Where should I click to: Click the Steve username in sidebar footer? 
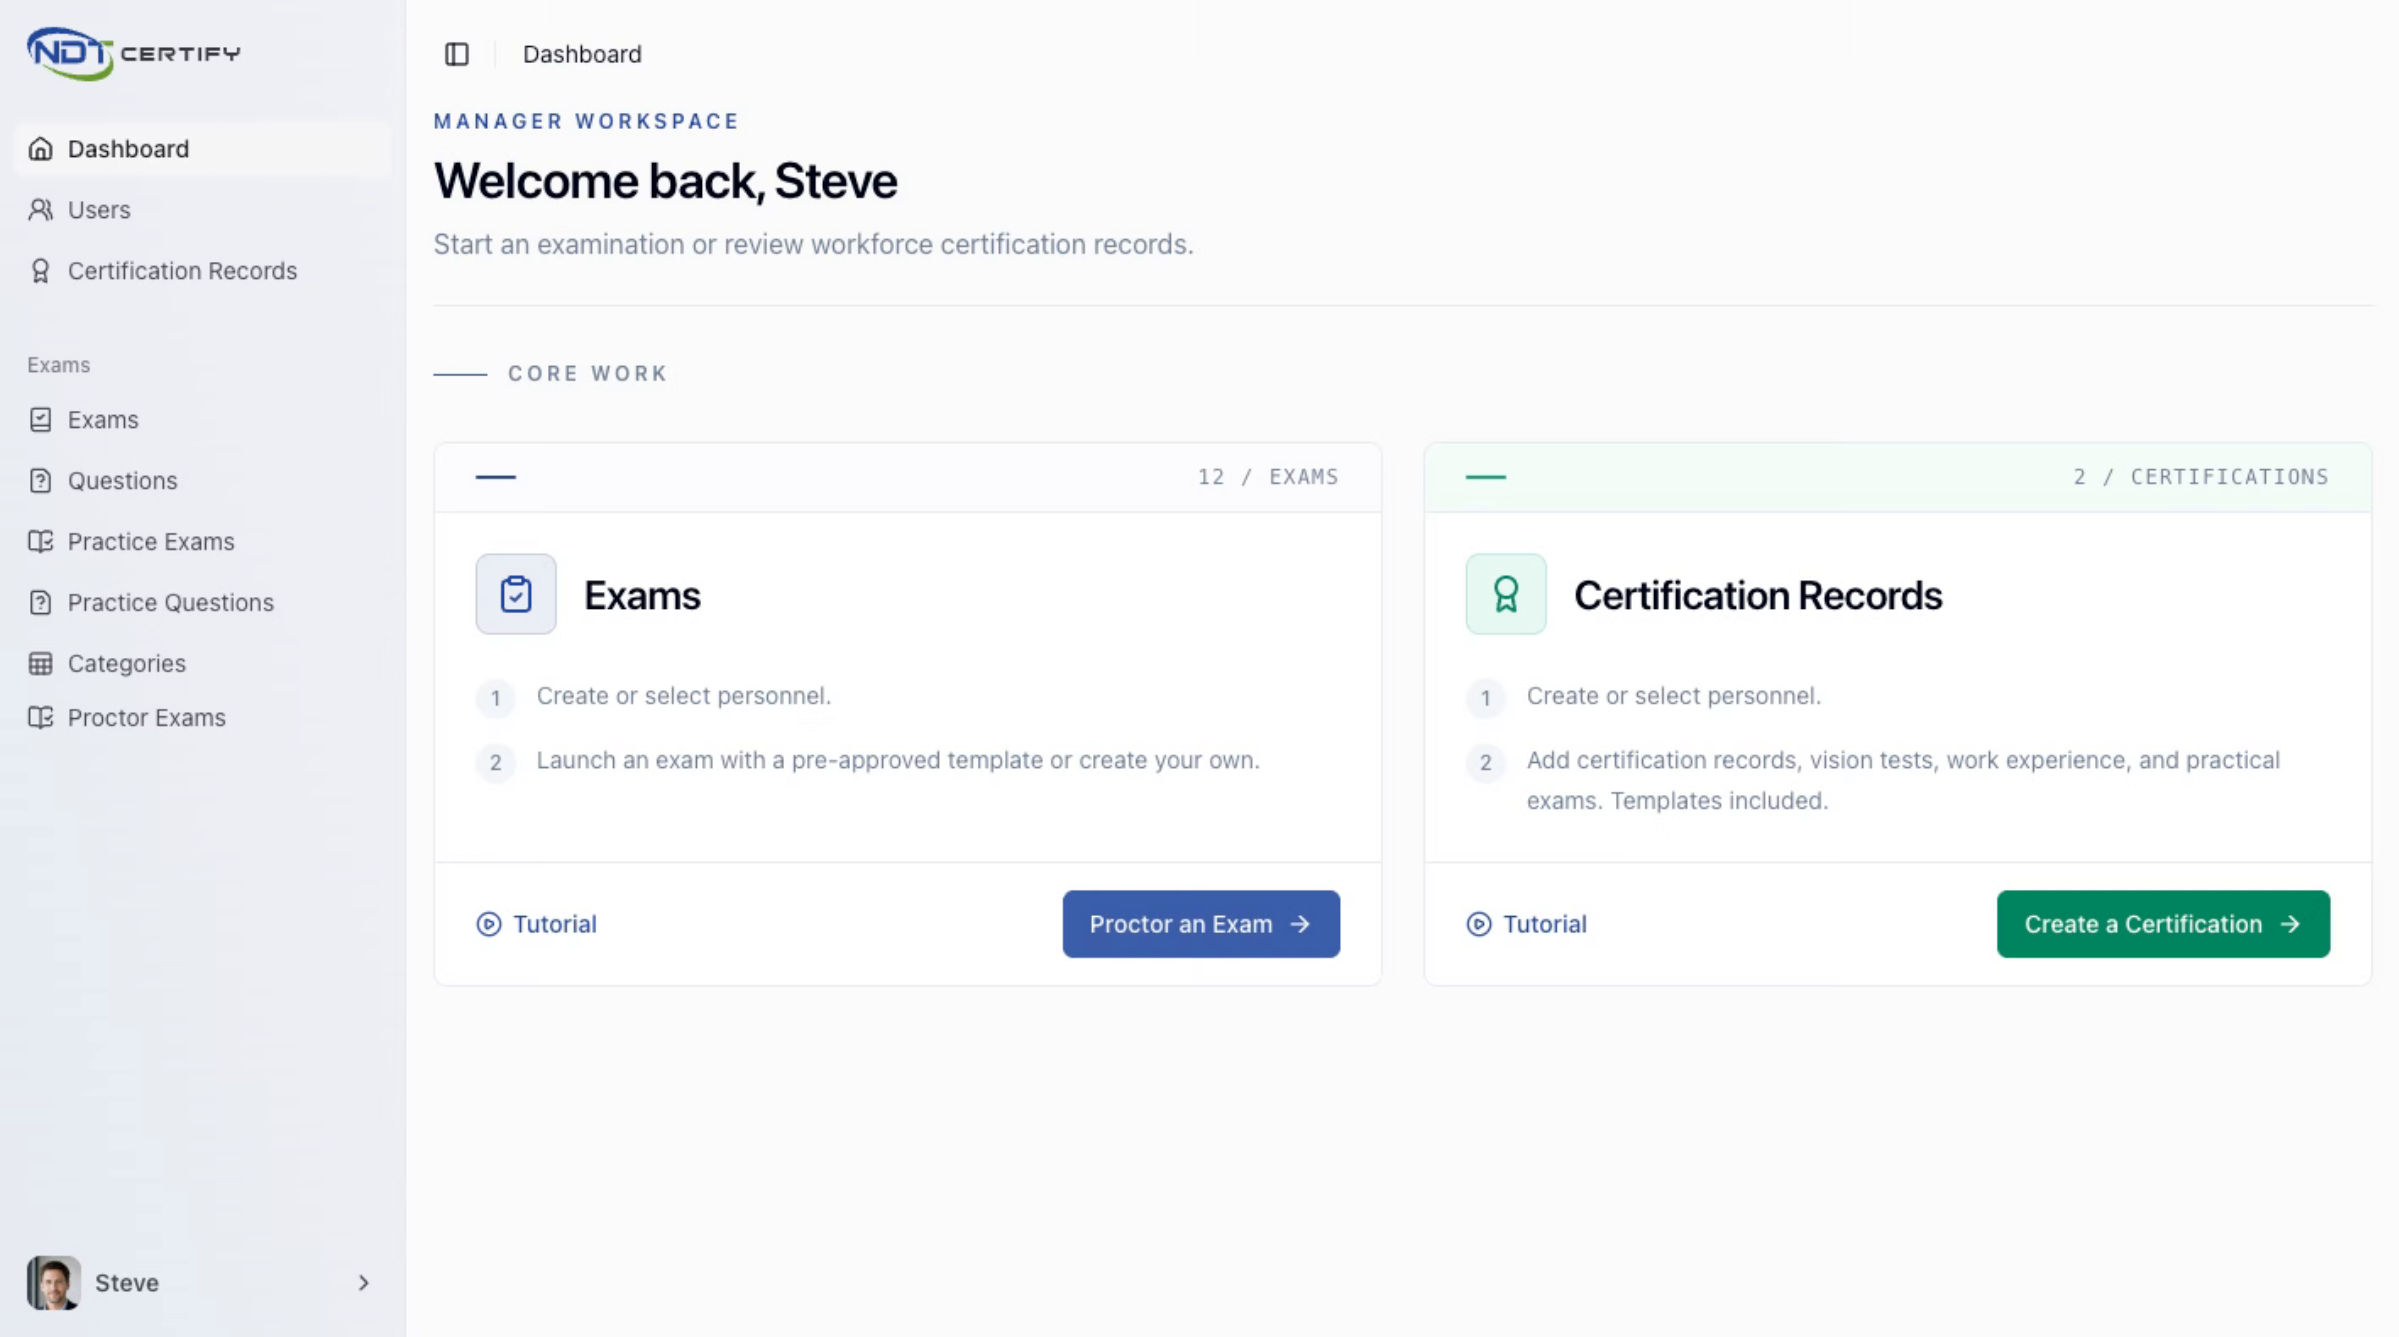(127, 1283)
